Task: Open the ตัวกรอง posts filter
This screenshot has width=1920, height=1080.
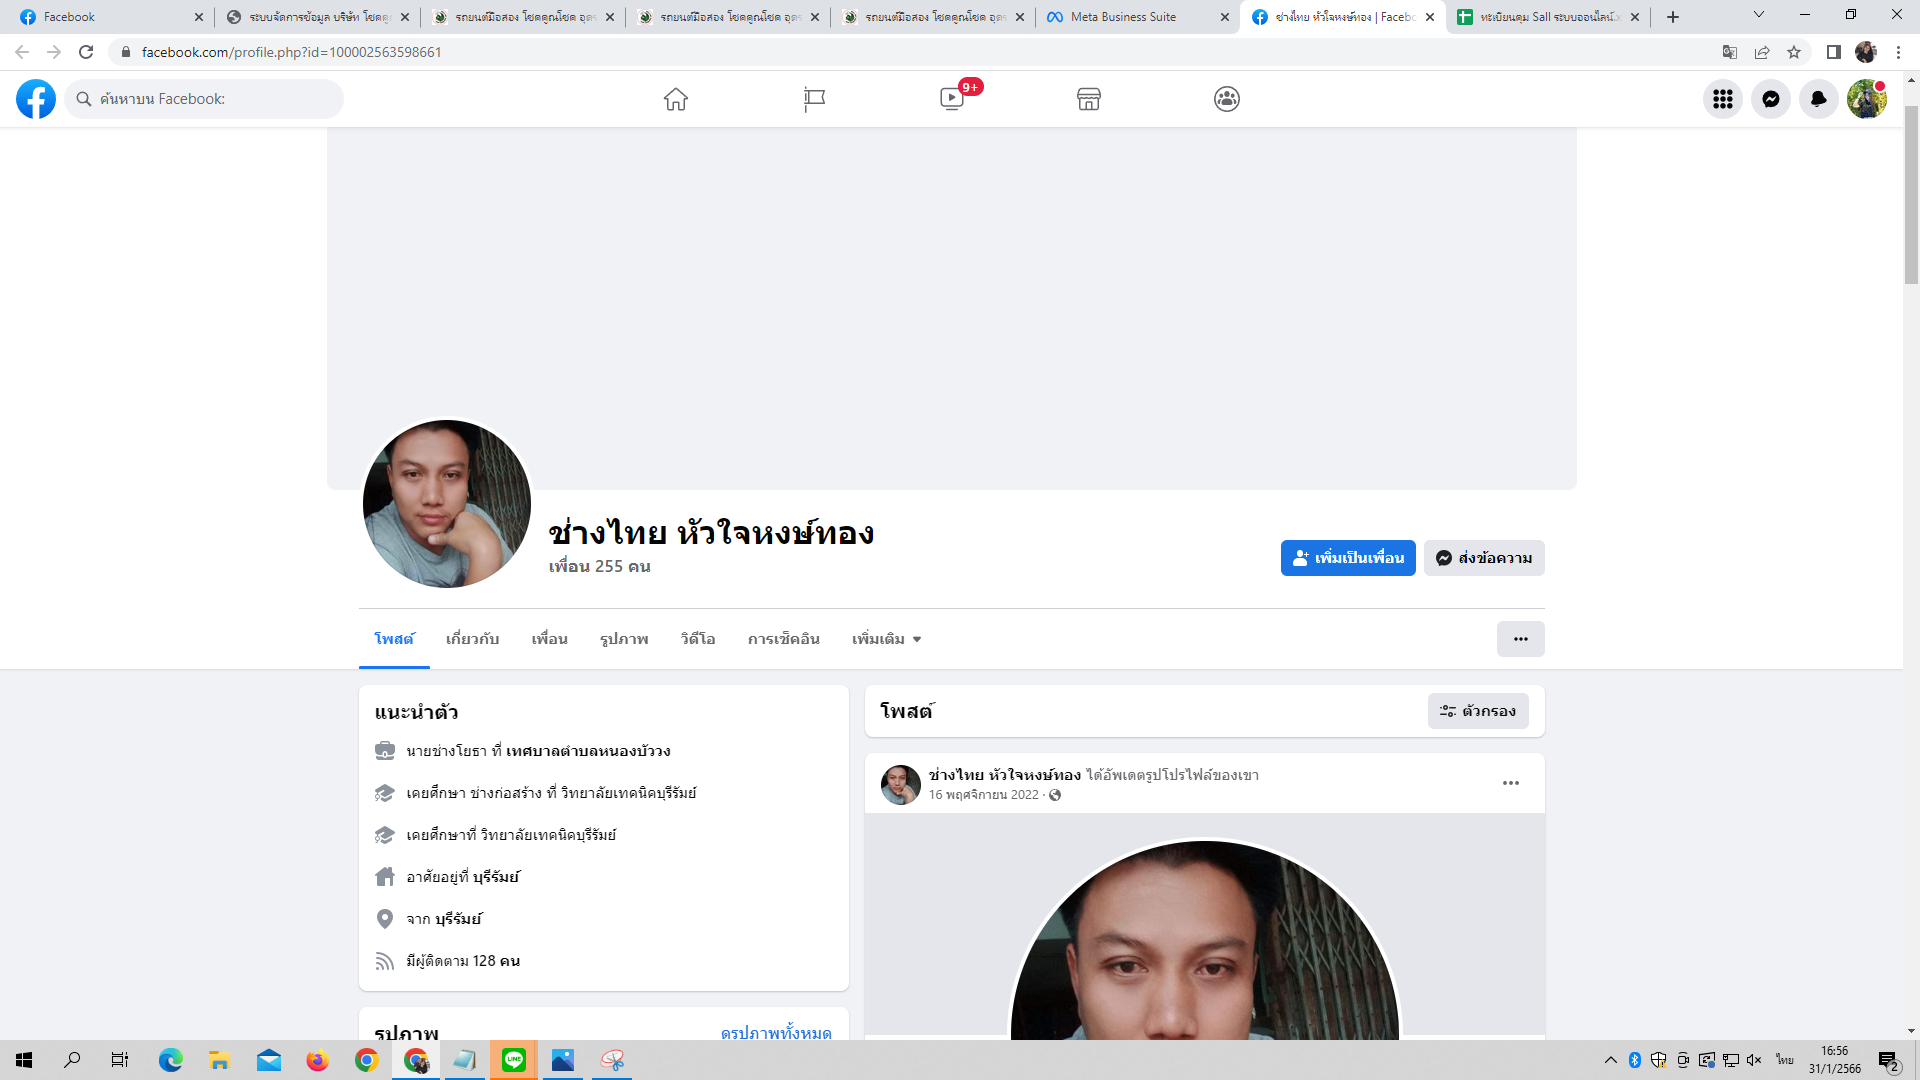Action: click(1477, 711)
